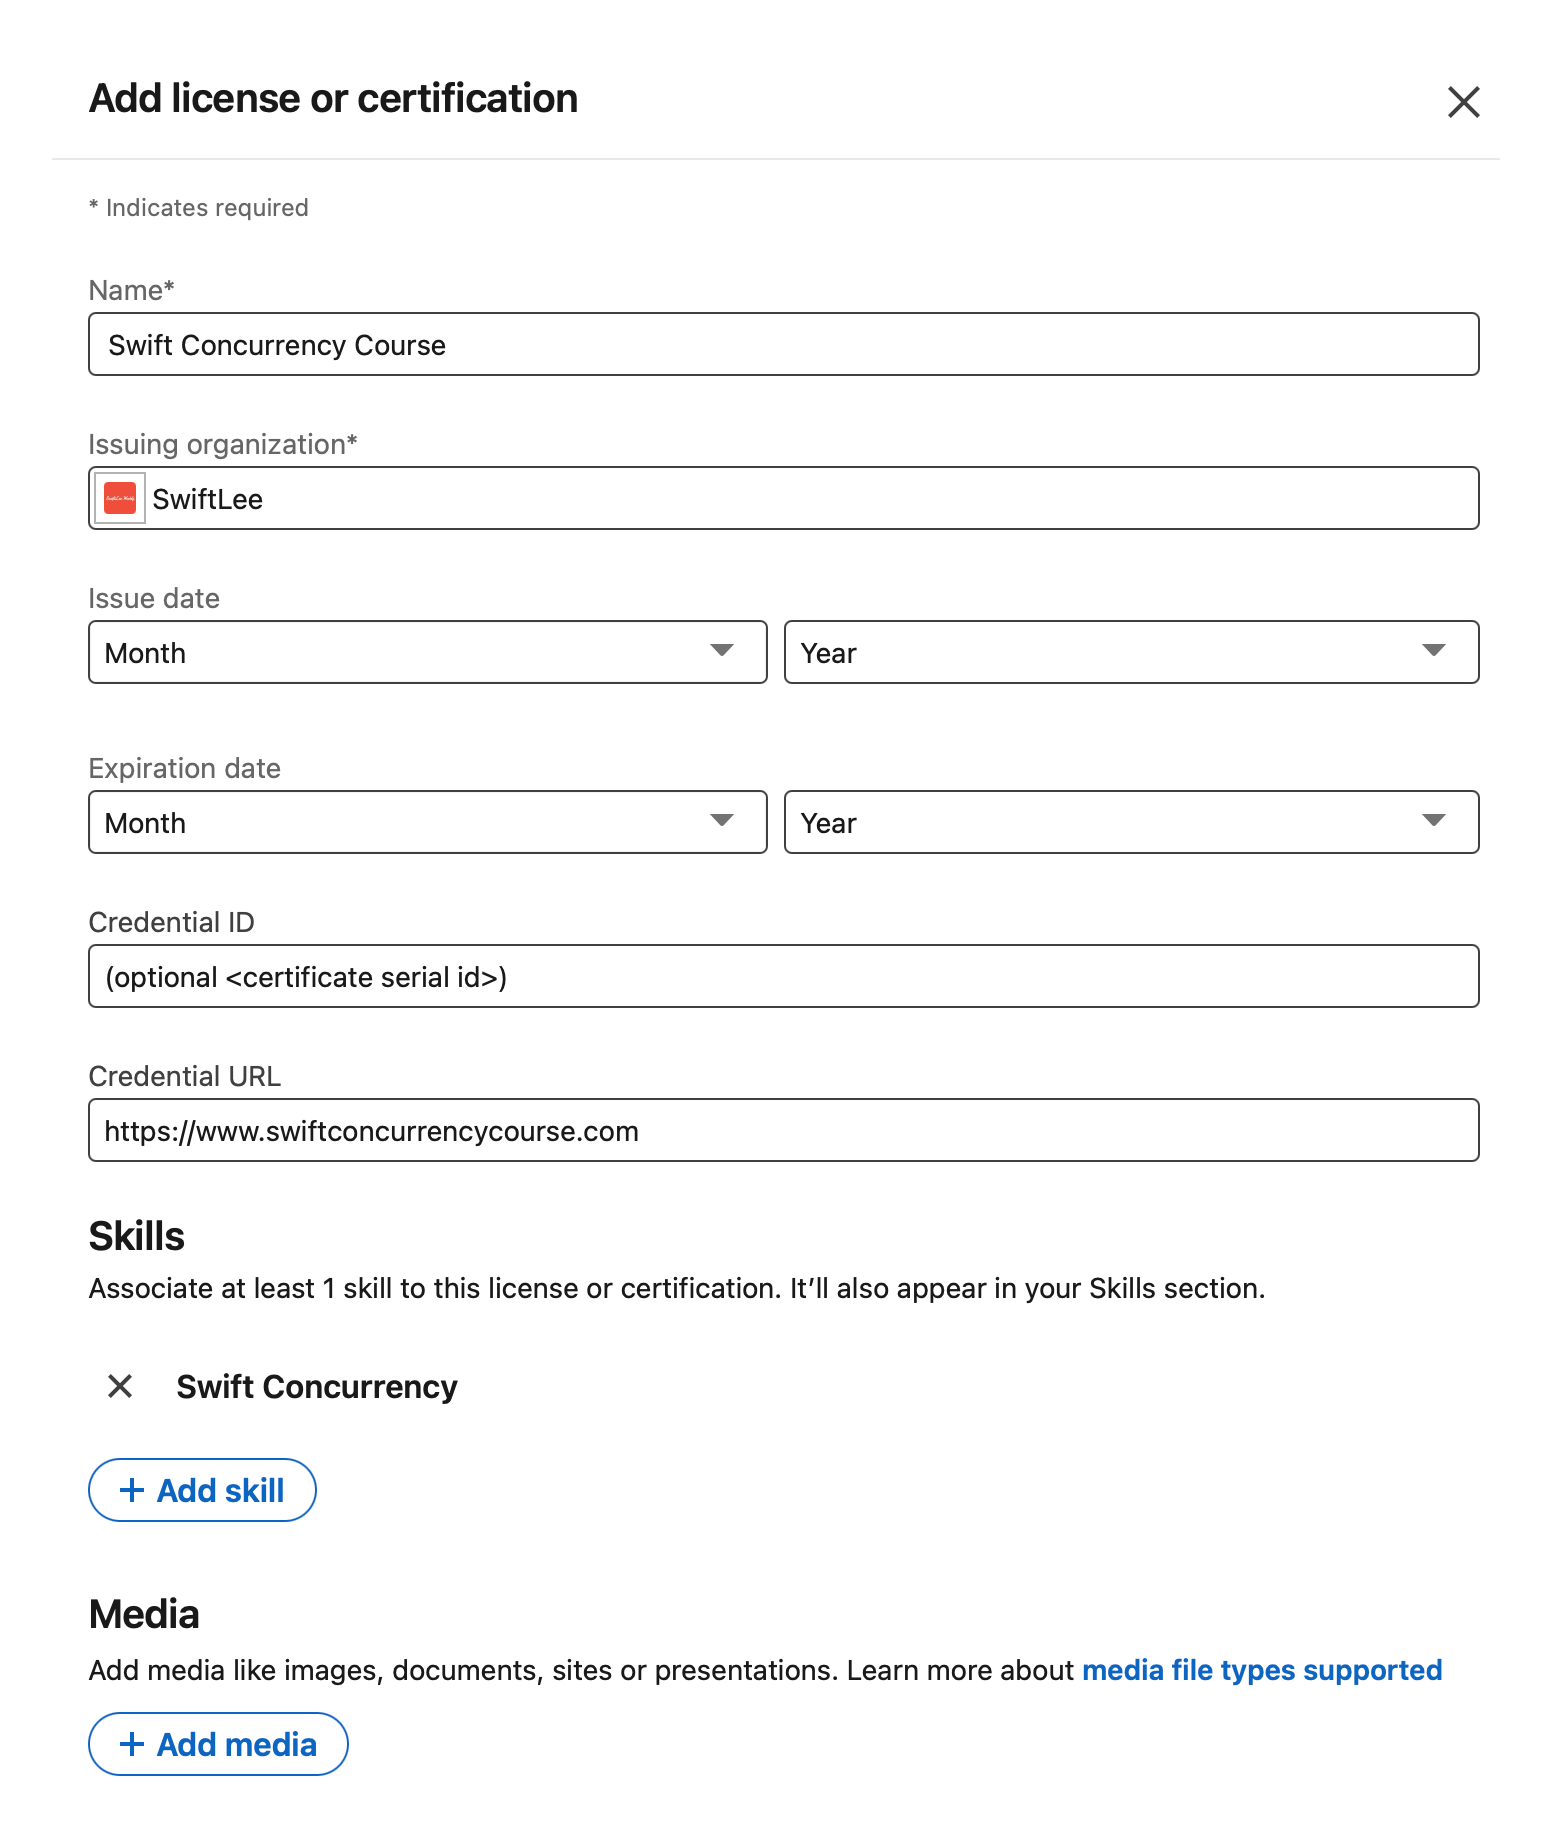Click the Expiration date Month dropdown arrow
1552x1842 pixels.
(x=722, y=821)
